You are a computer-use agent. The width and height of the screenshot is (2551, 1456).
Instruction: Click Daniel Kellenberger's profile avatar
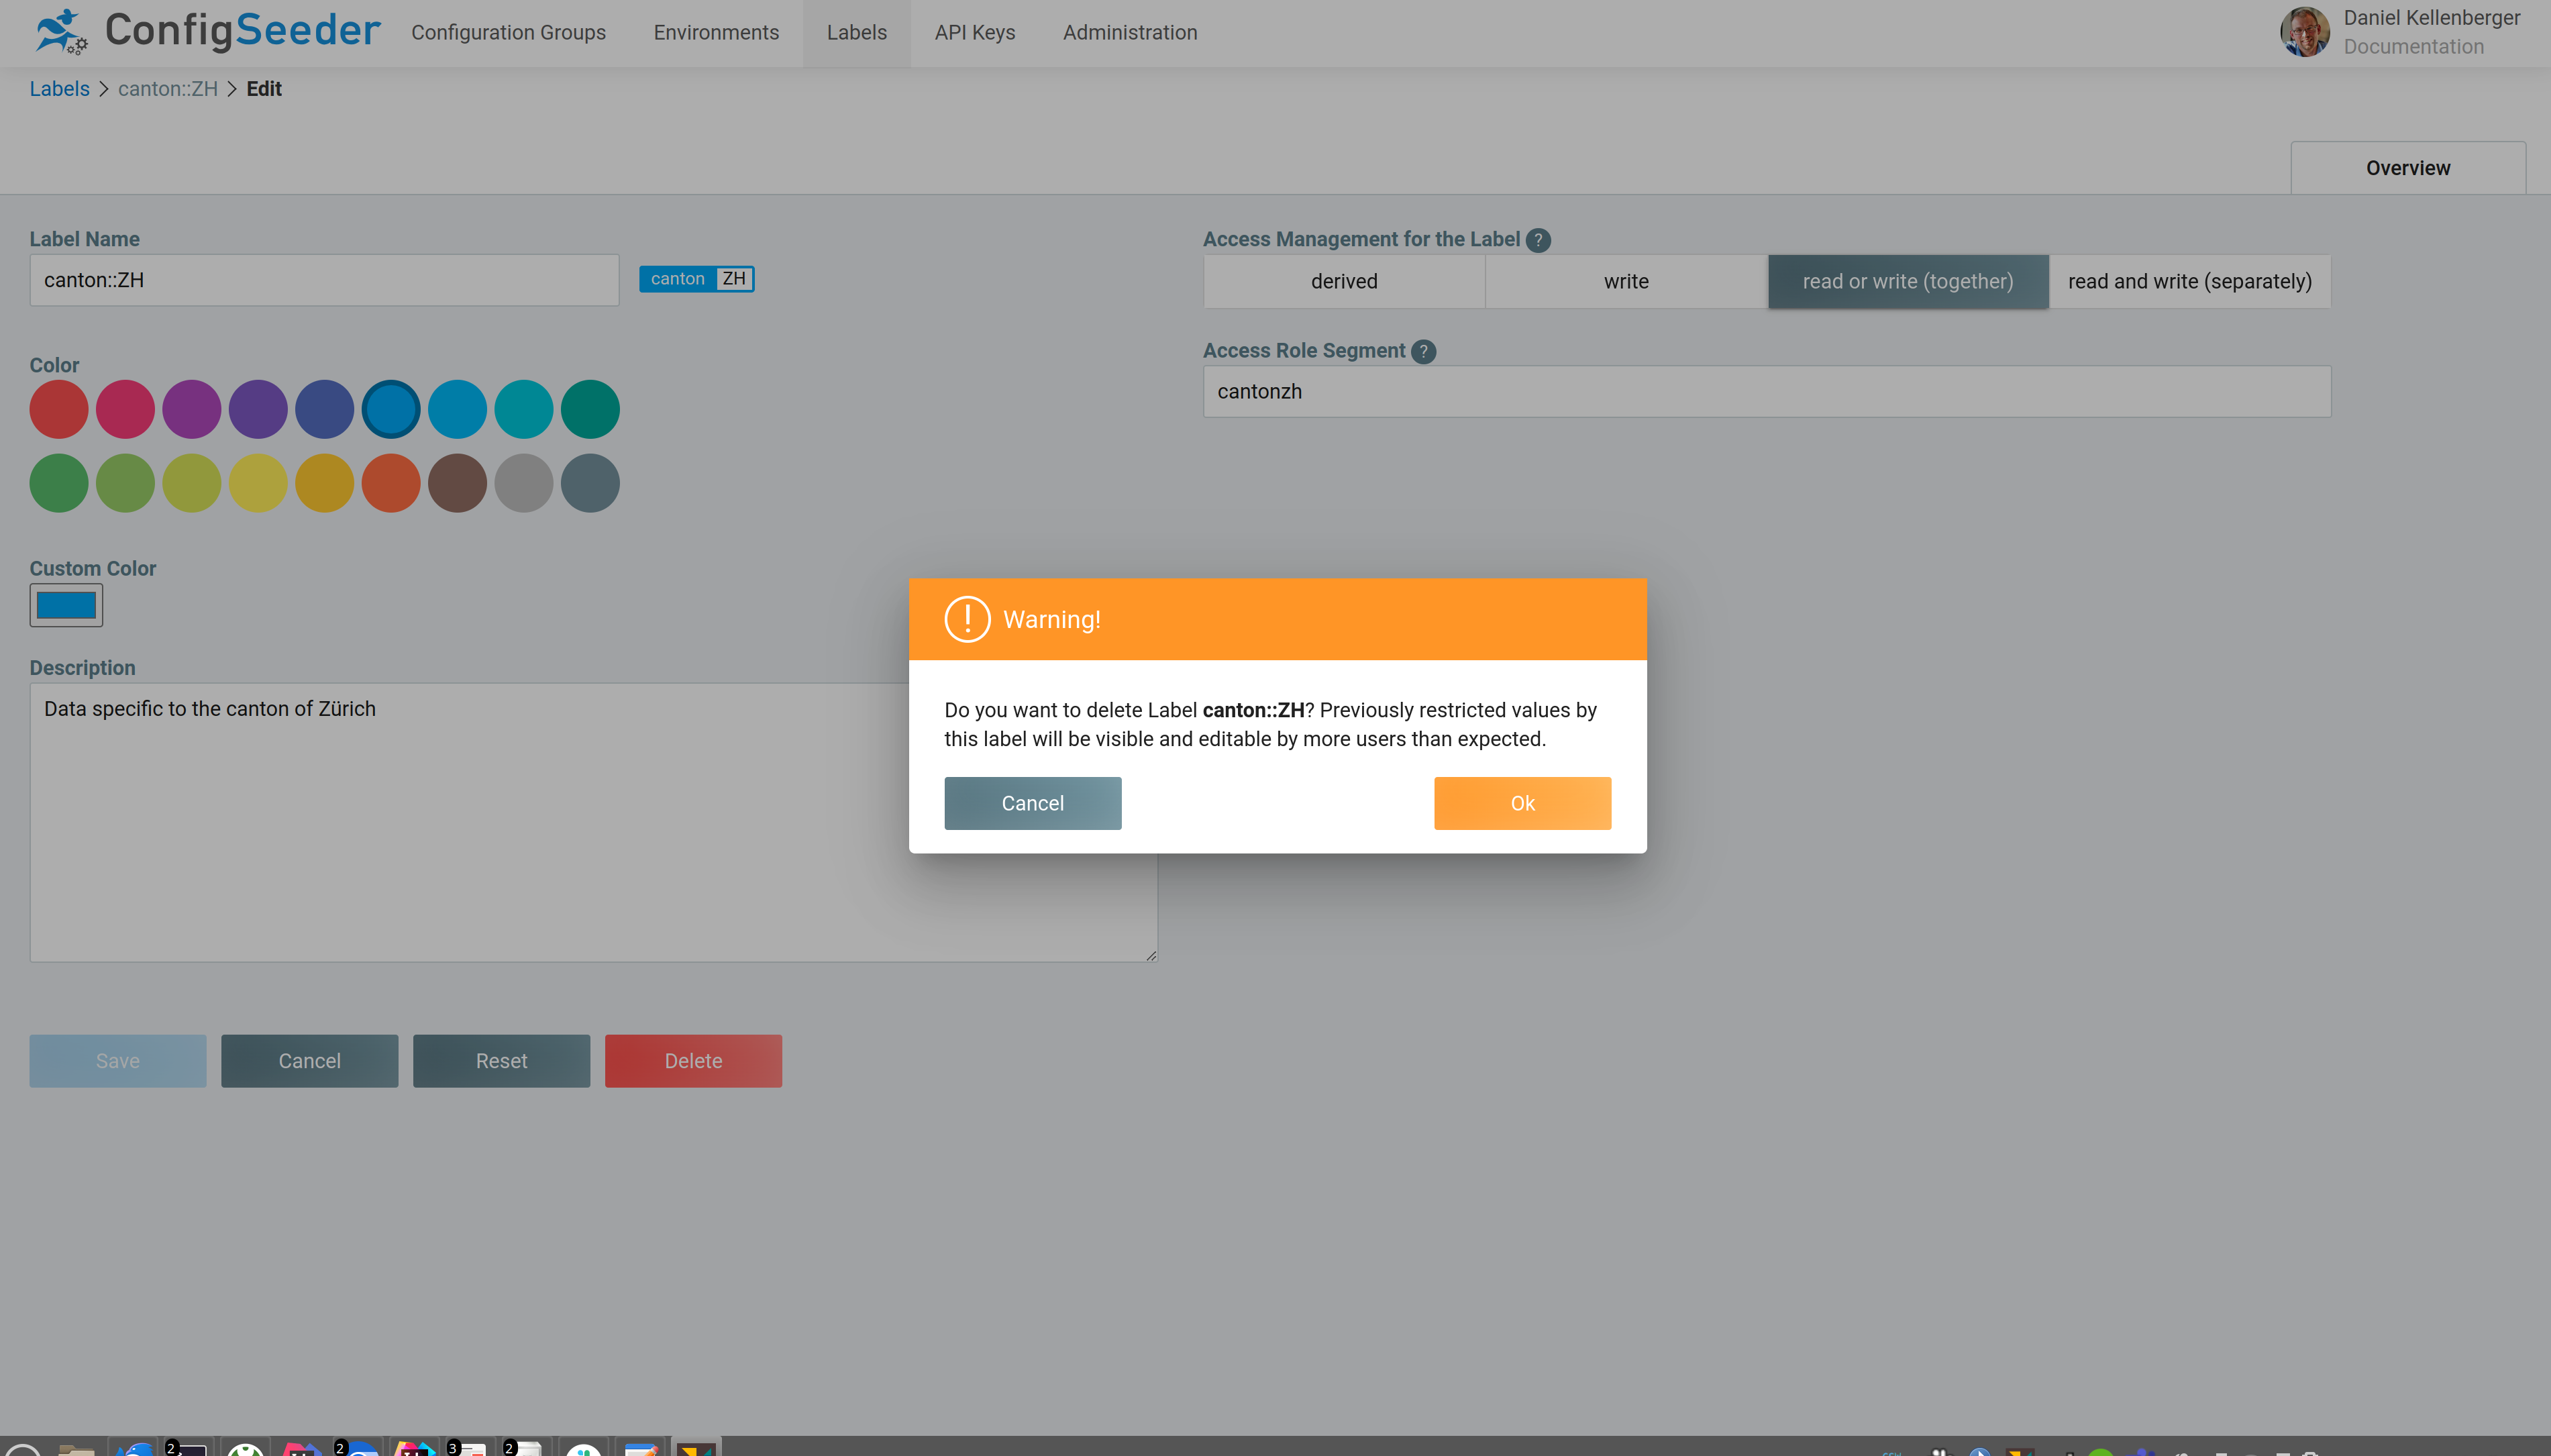[x=2304, y=32]
